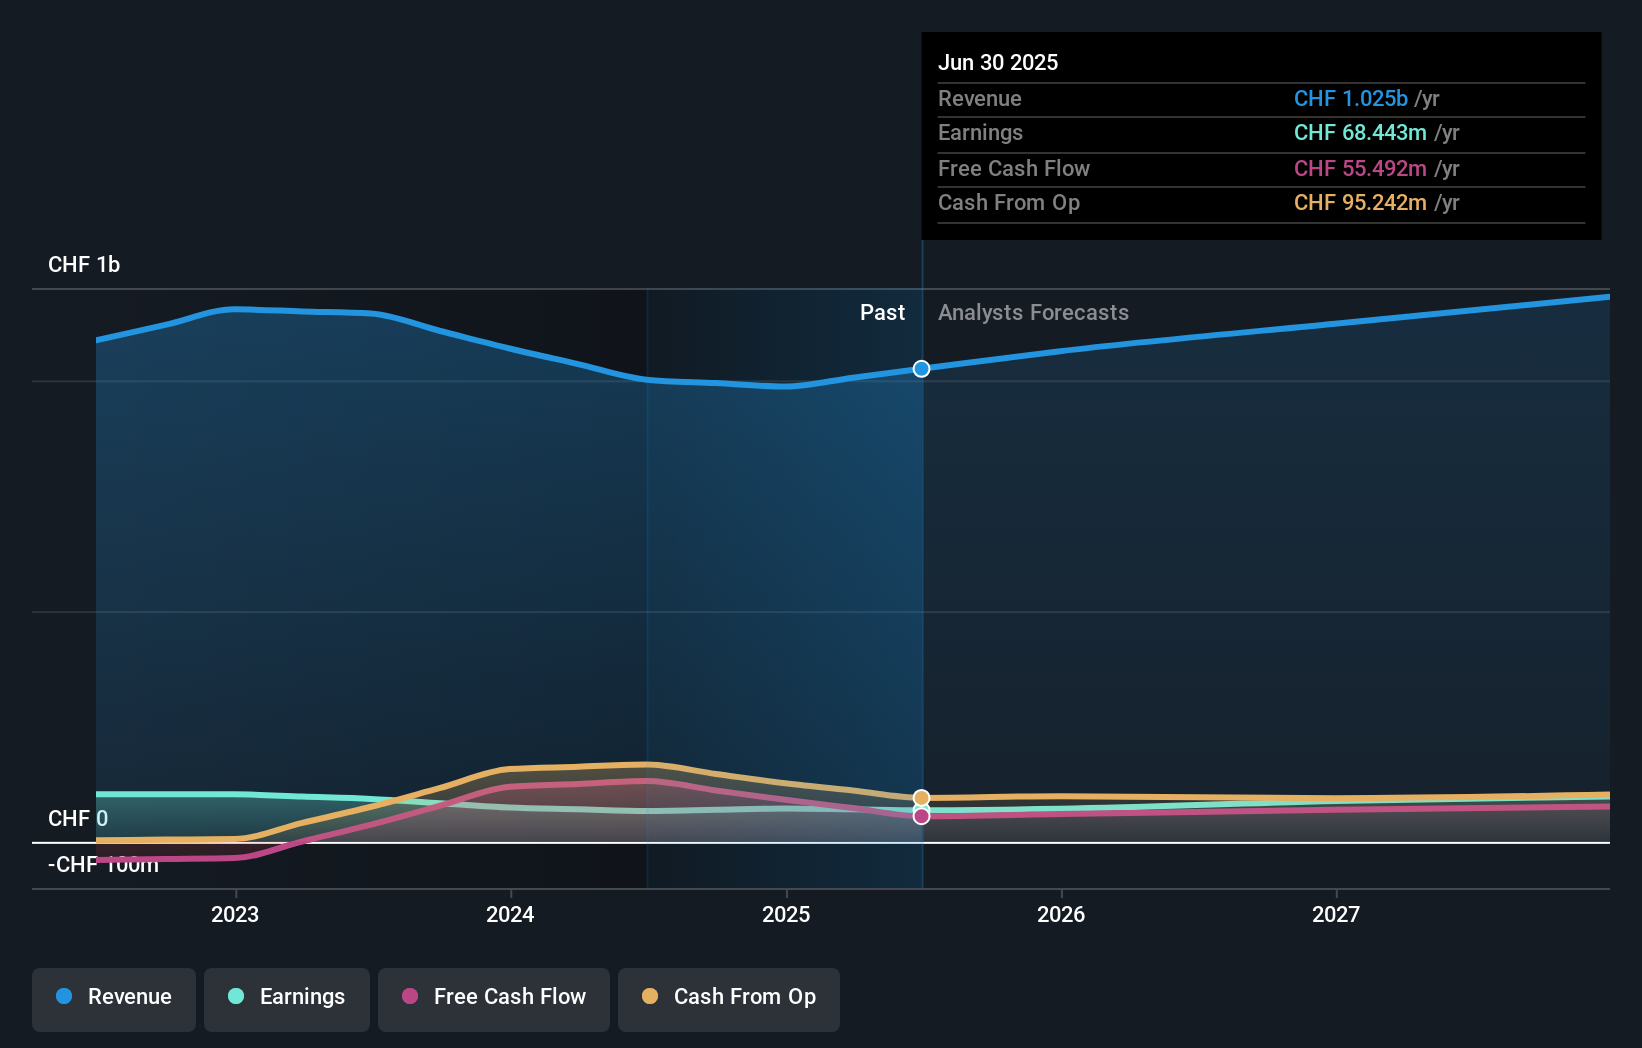Image resolution: width=1642 pixels, height=1048 pixels.
Task: Toggle the Earnings series off
Action: coord(286,999)
